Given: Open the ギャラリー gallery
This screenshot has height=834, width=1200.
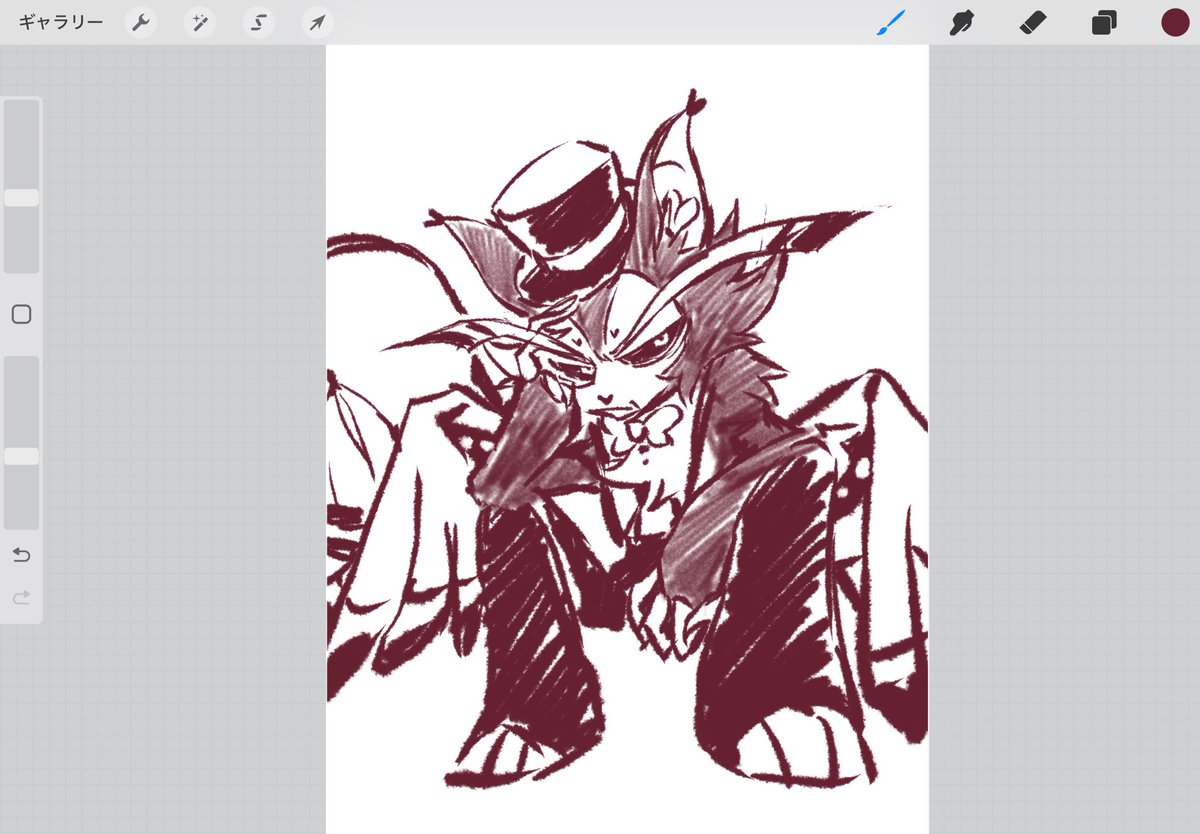Looking at the screenshot, I should 61,22.
